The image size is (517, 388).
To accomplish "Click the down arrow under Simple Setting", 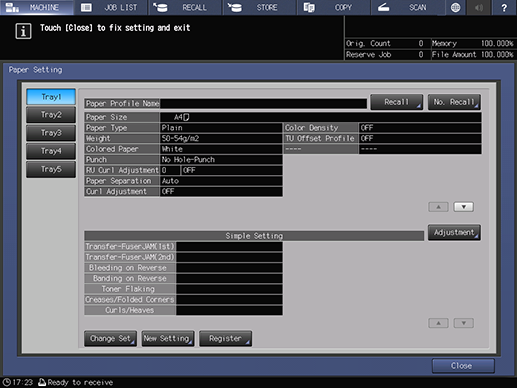I will 464,323.
